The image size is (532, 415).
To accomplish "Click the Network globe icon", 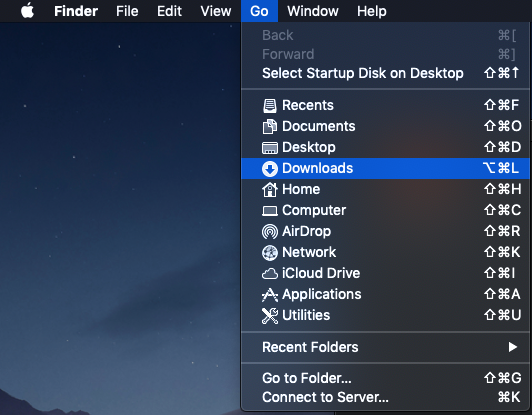I will point(270,253).
